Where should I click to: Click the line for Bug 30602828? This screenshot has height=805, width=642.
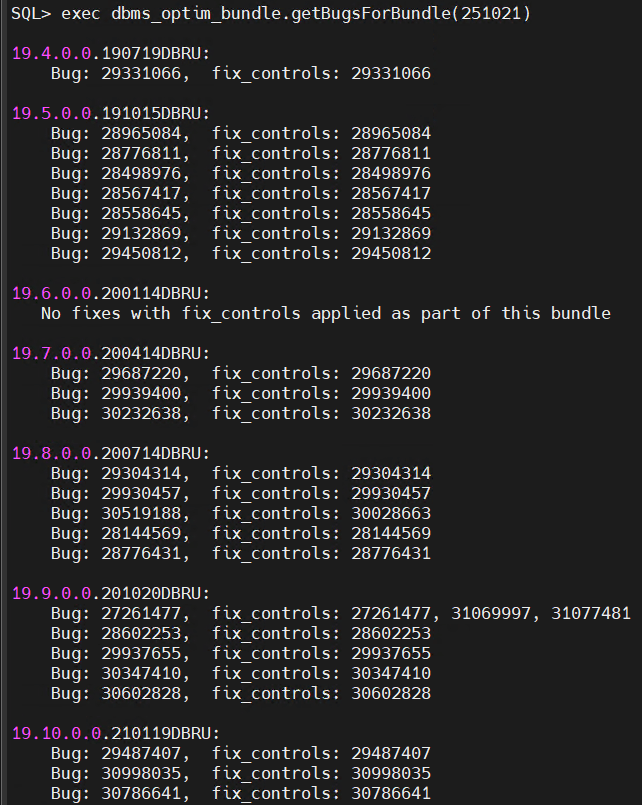click(240, 693)
